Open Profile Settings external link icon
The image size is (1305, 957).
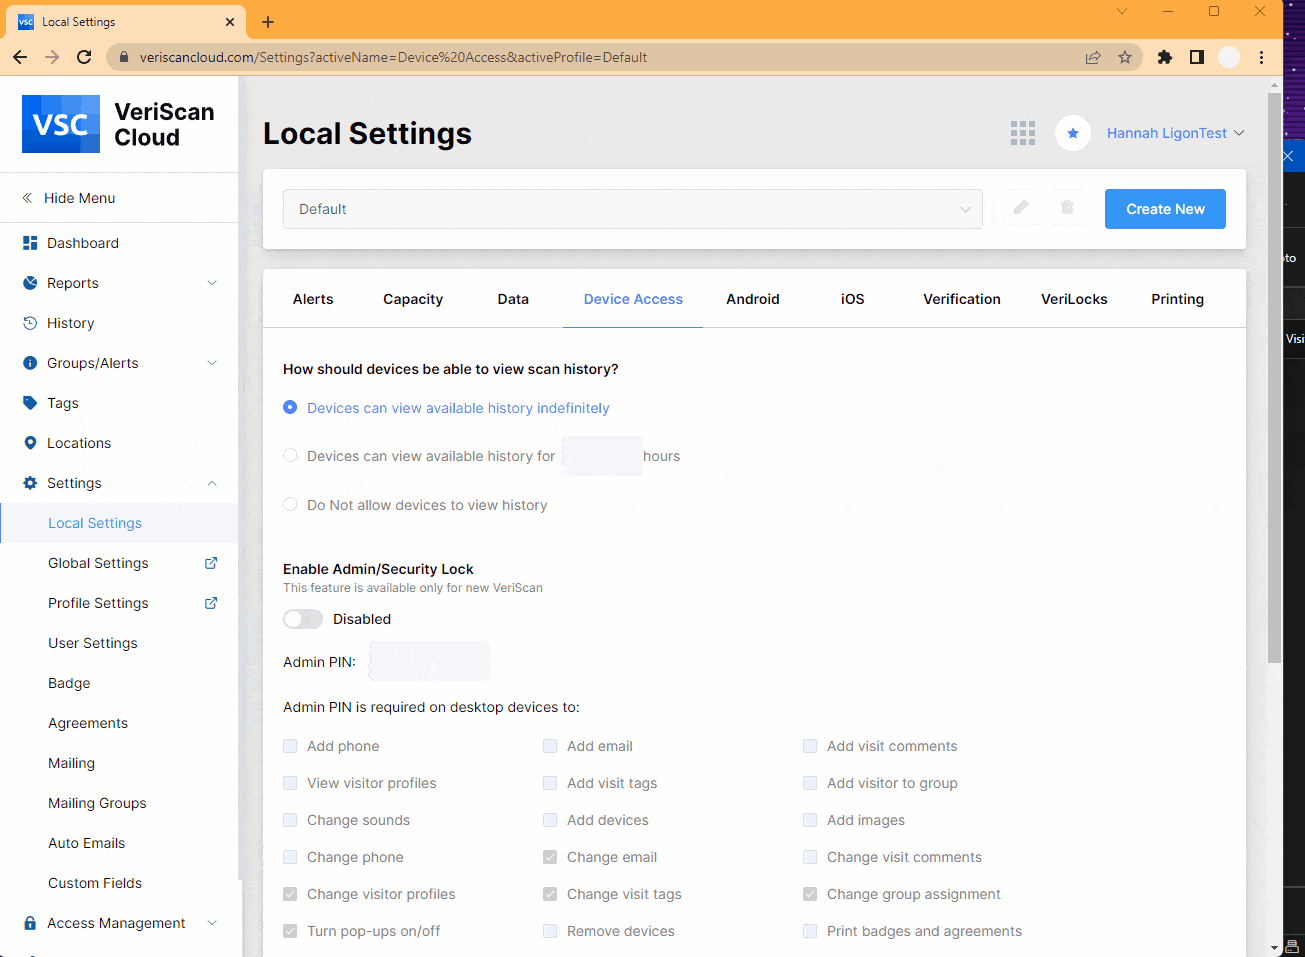point(211,603)
